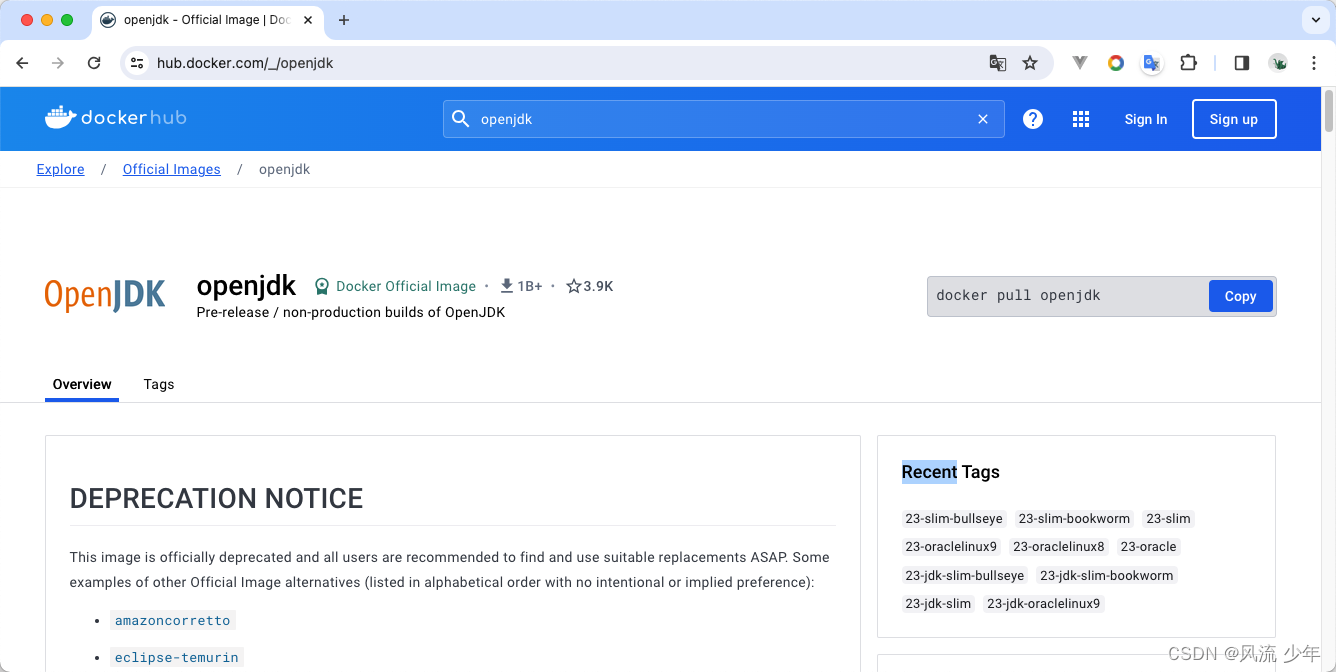Select the 23-oracle tag

[1148, 547]
